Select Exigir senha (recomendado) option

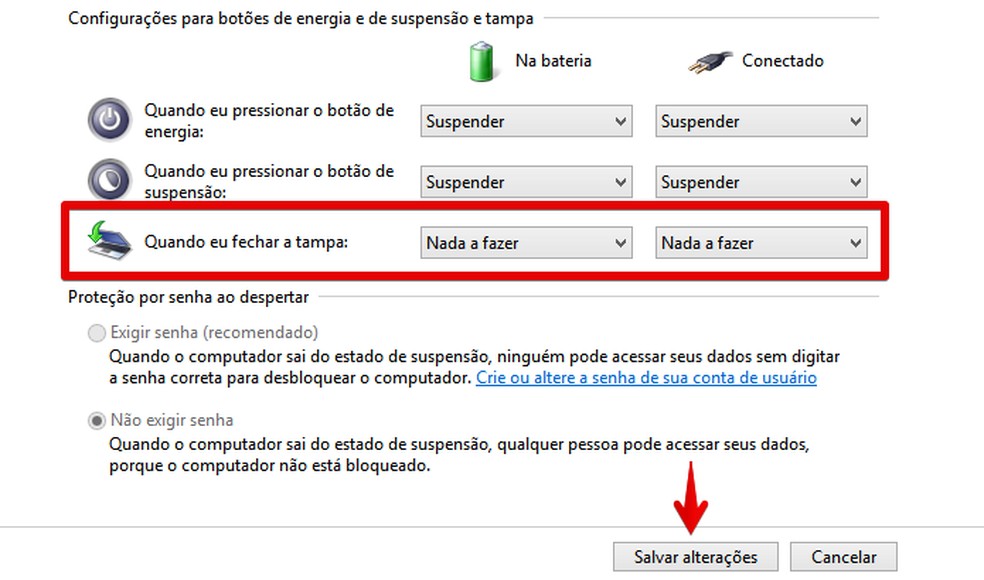pos(97,332)
